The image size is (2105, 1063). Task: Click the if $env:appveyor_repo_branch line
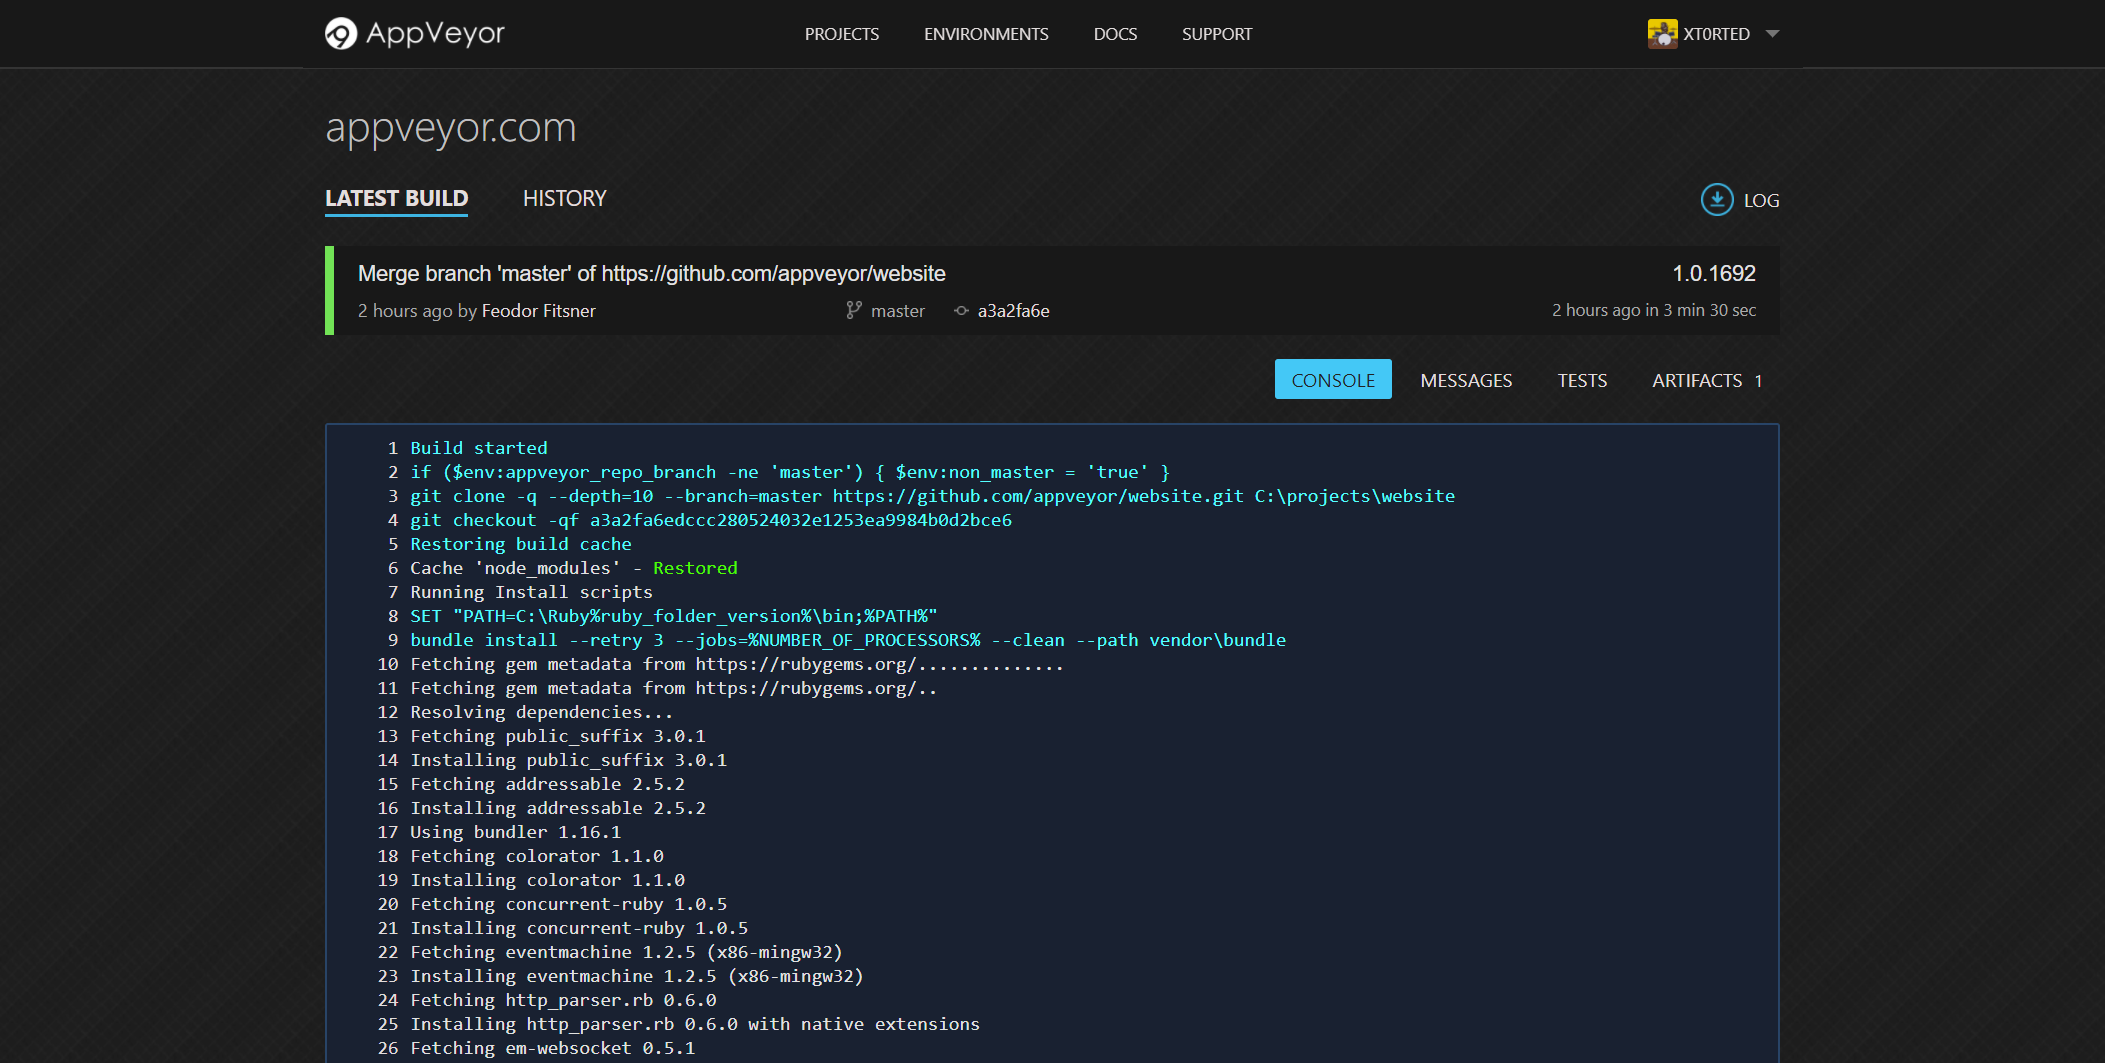pos(790,472)
